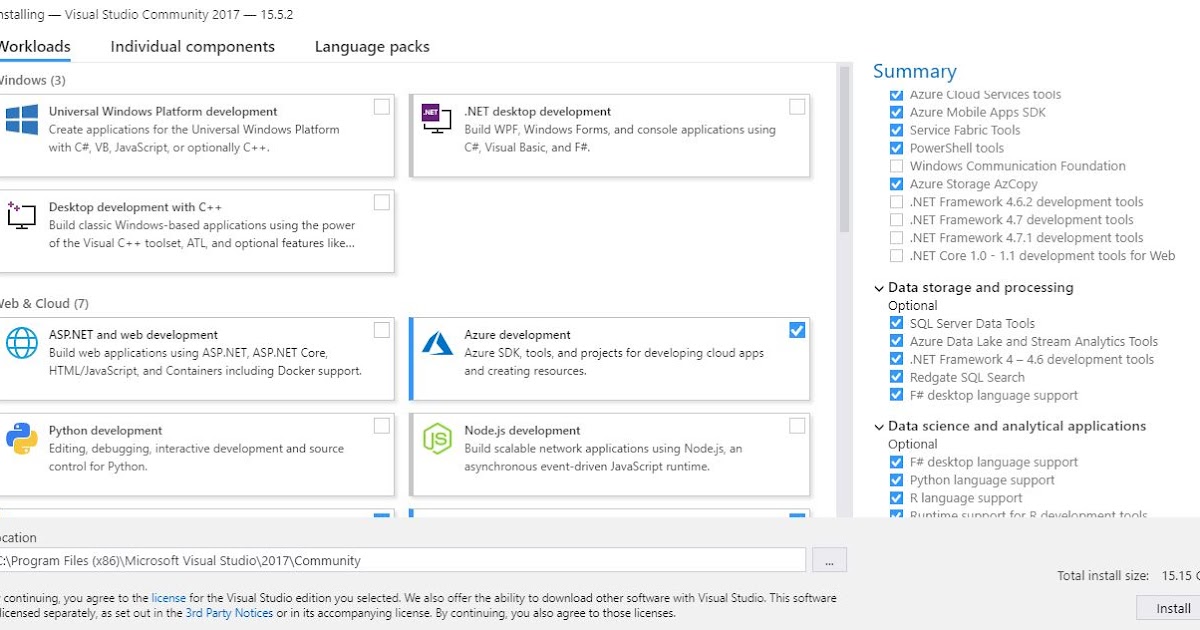Select the Azure development icon
The image size is (1200, 630).
coord(435,341)
